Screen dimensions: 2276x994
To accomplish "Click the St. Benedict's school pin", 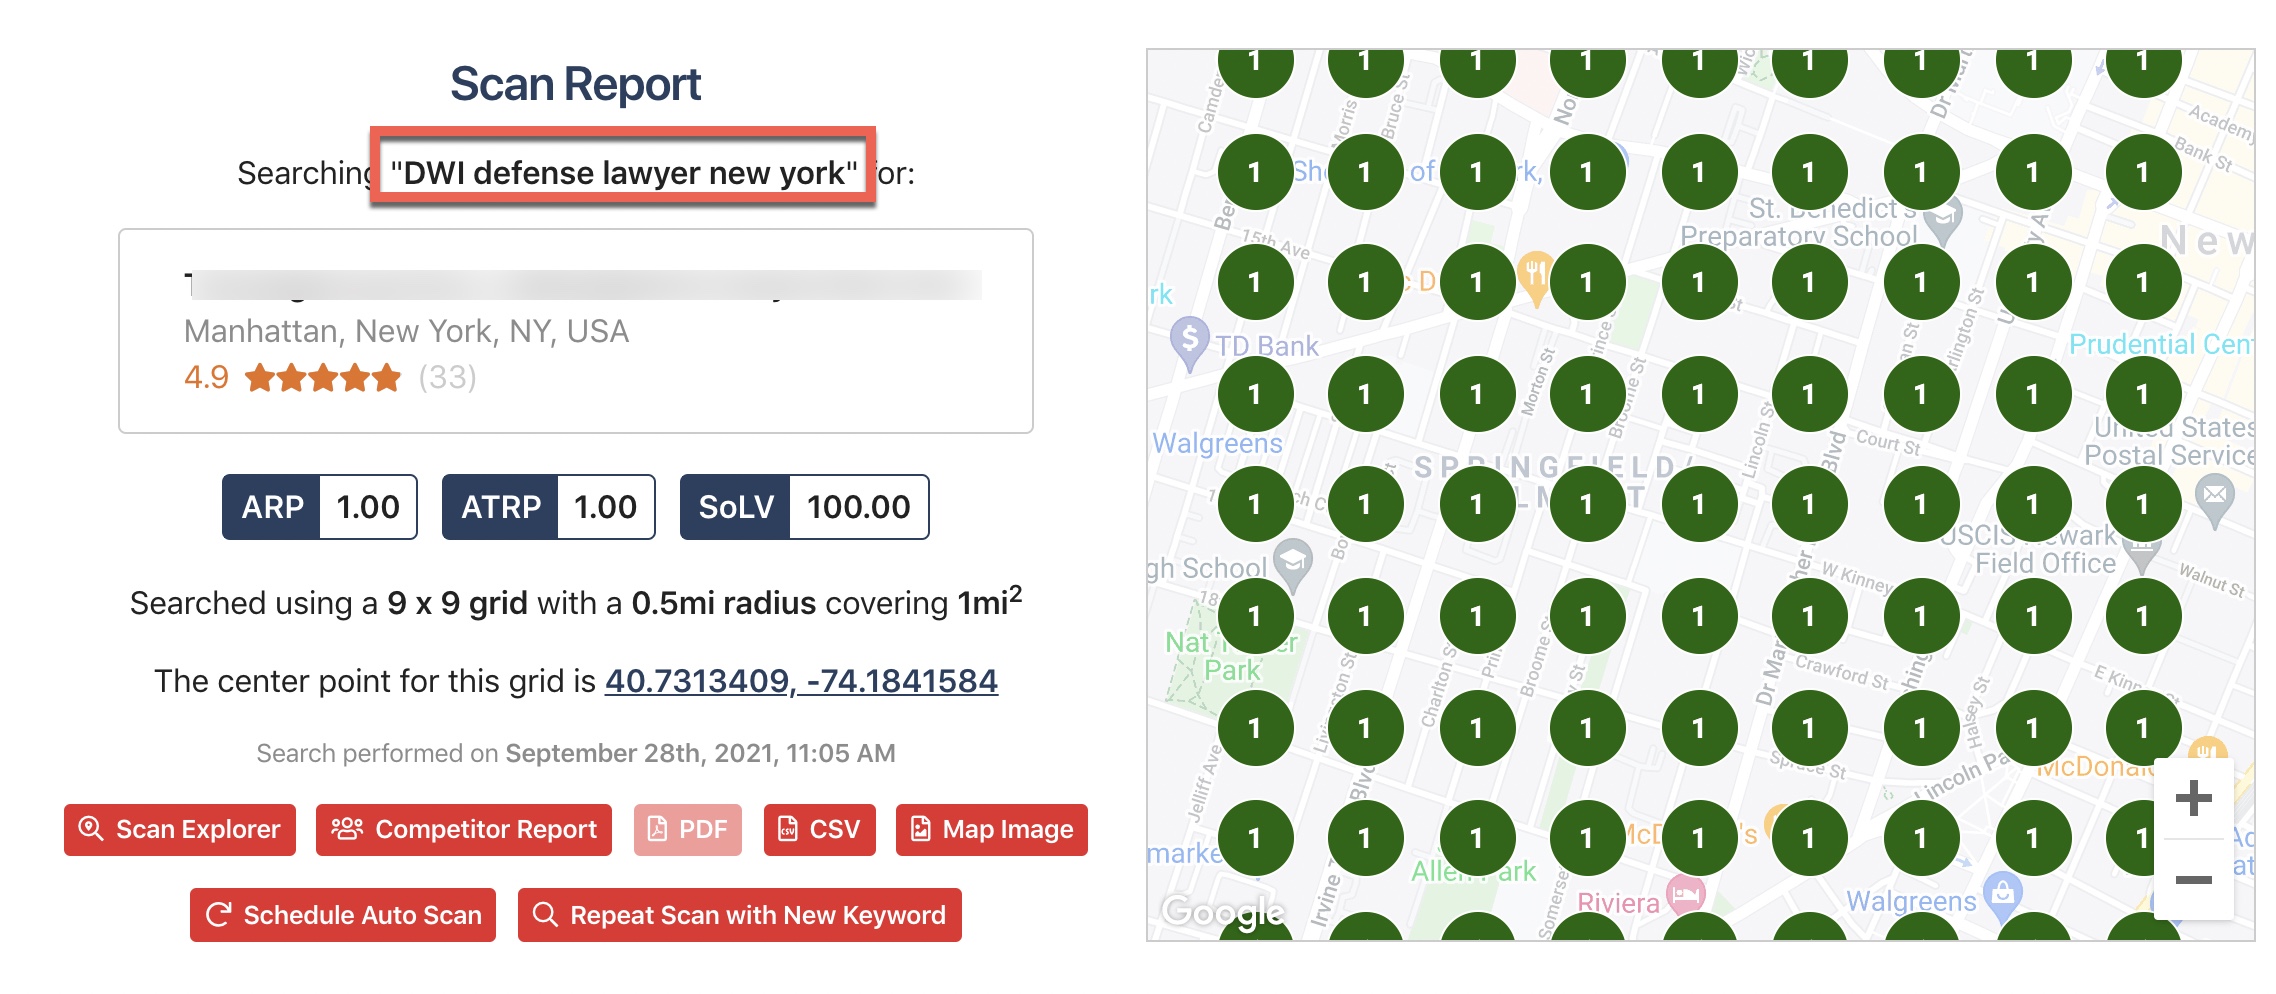I will (1944, 218).
